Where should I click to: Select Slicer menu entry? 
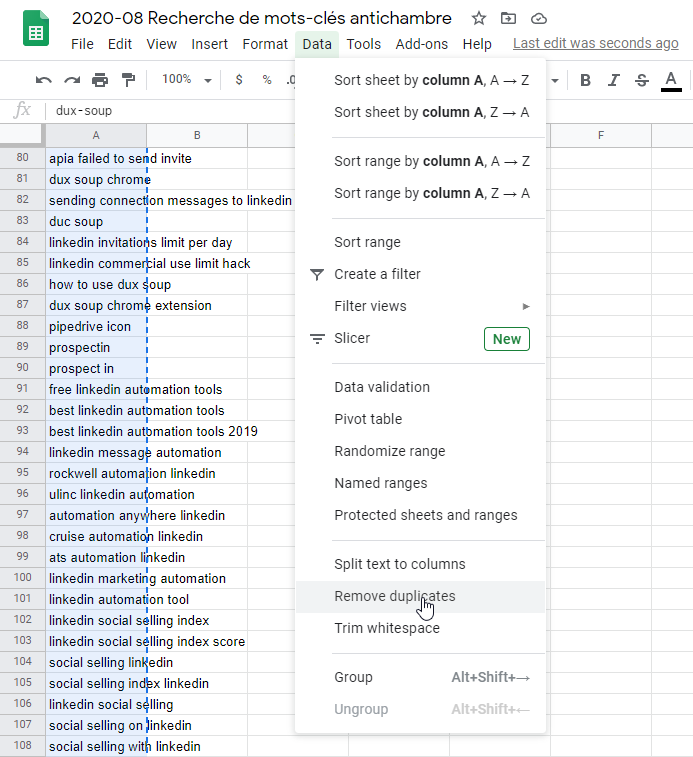pos(420,338)
